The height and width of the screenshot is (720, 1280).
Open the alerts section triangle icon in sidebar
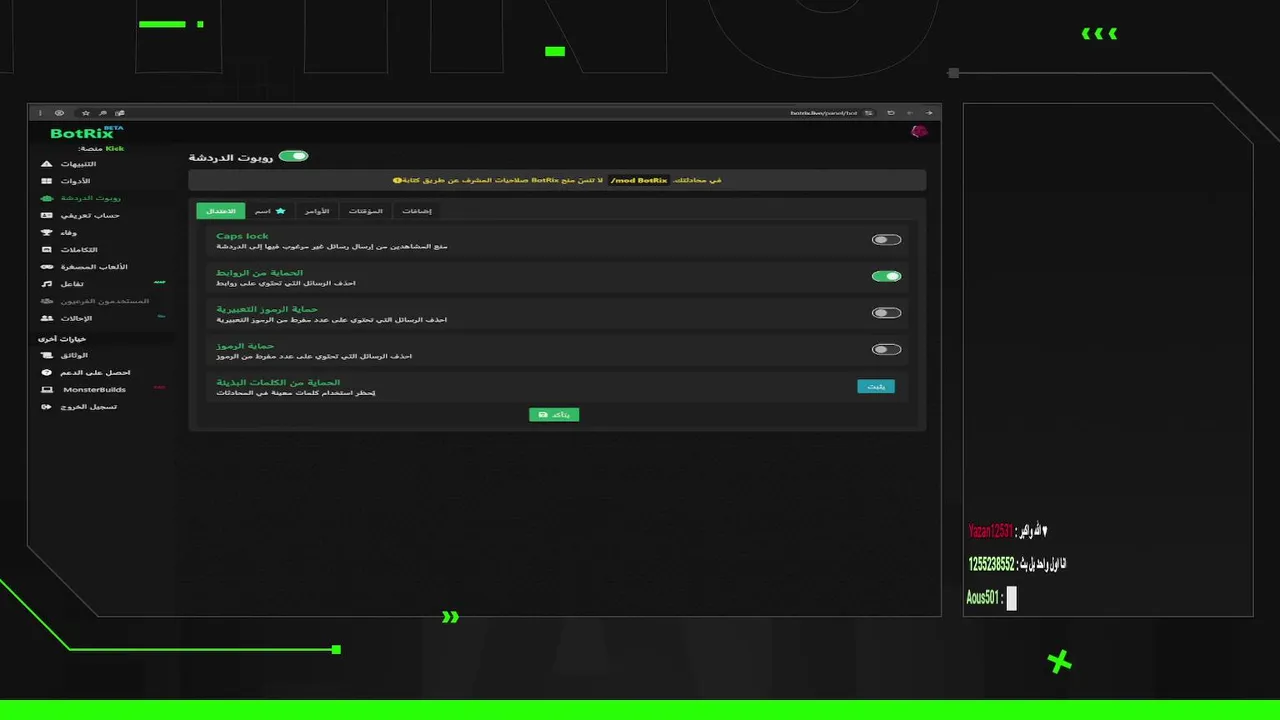coord(46,163)
